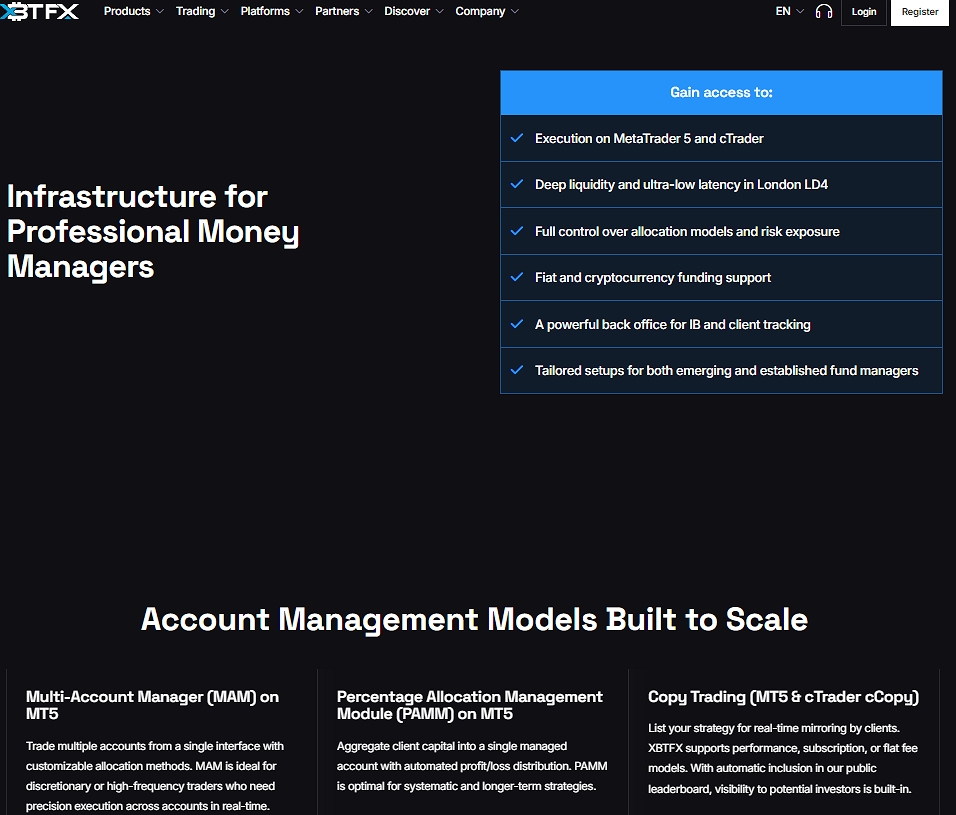Click checkmark beside Deep liquidity line
Screen dimensions: 956x815
pyautogui.click(x=516, y=184)
